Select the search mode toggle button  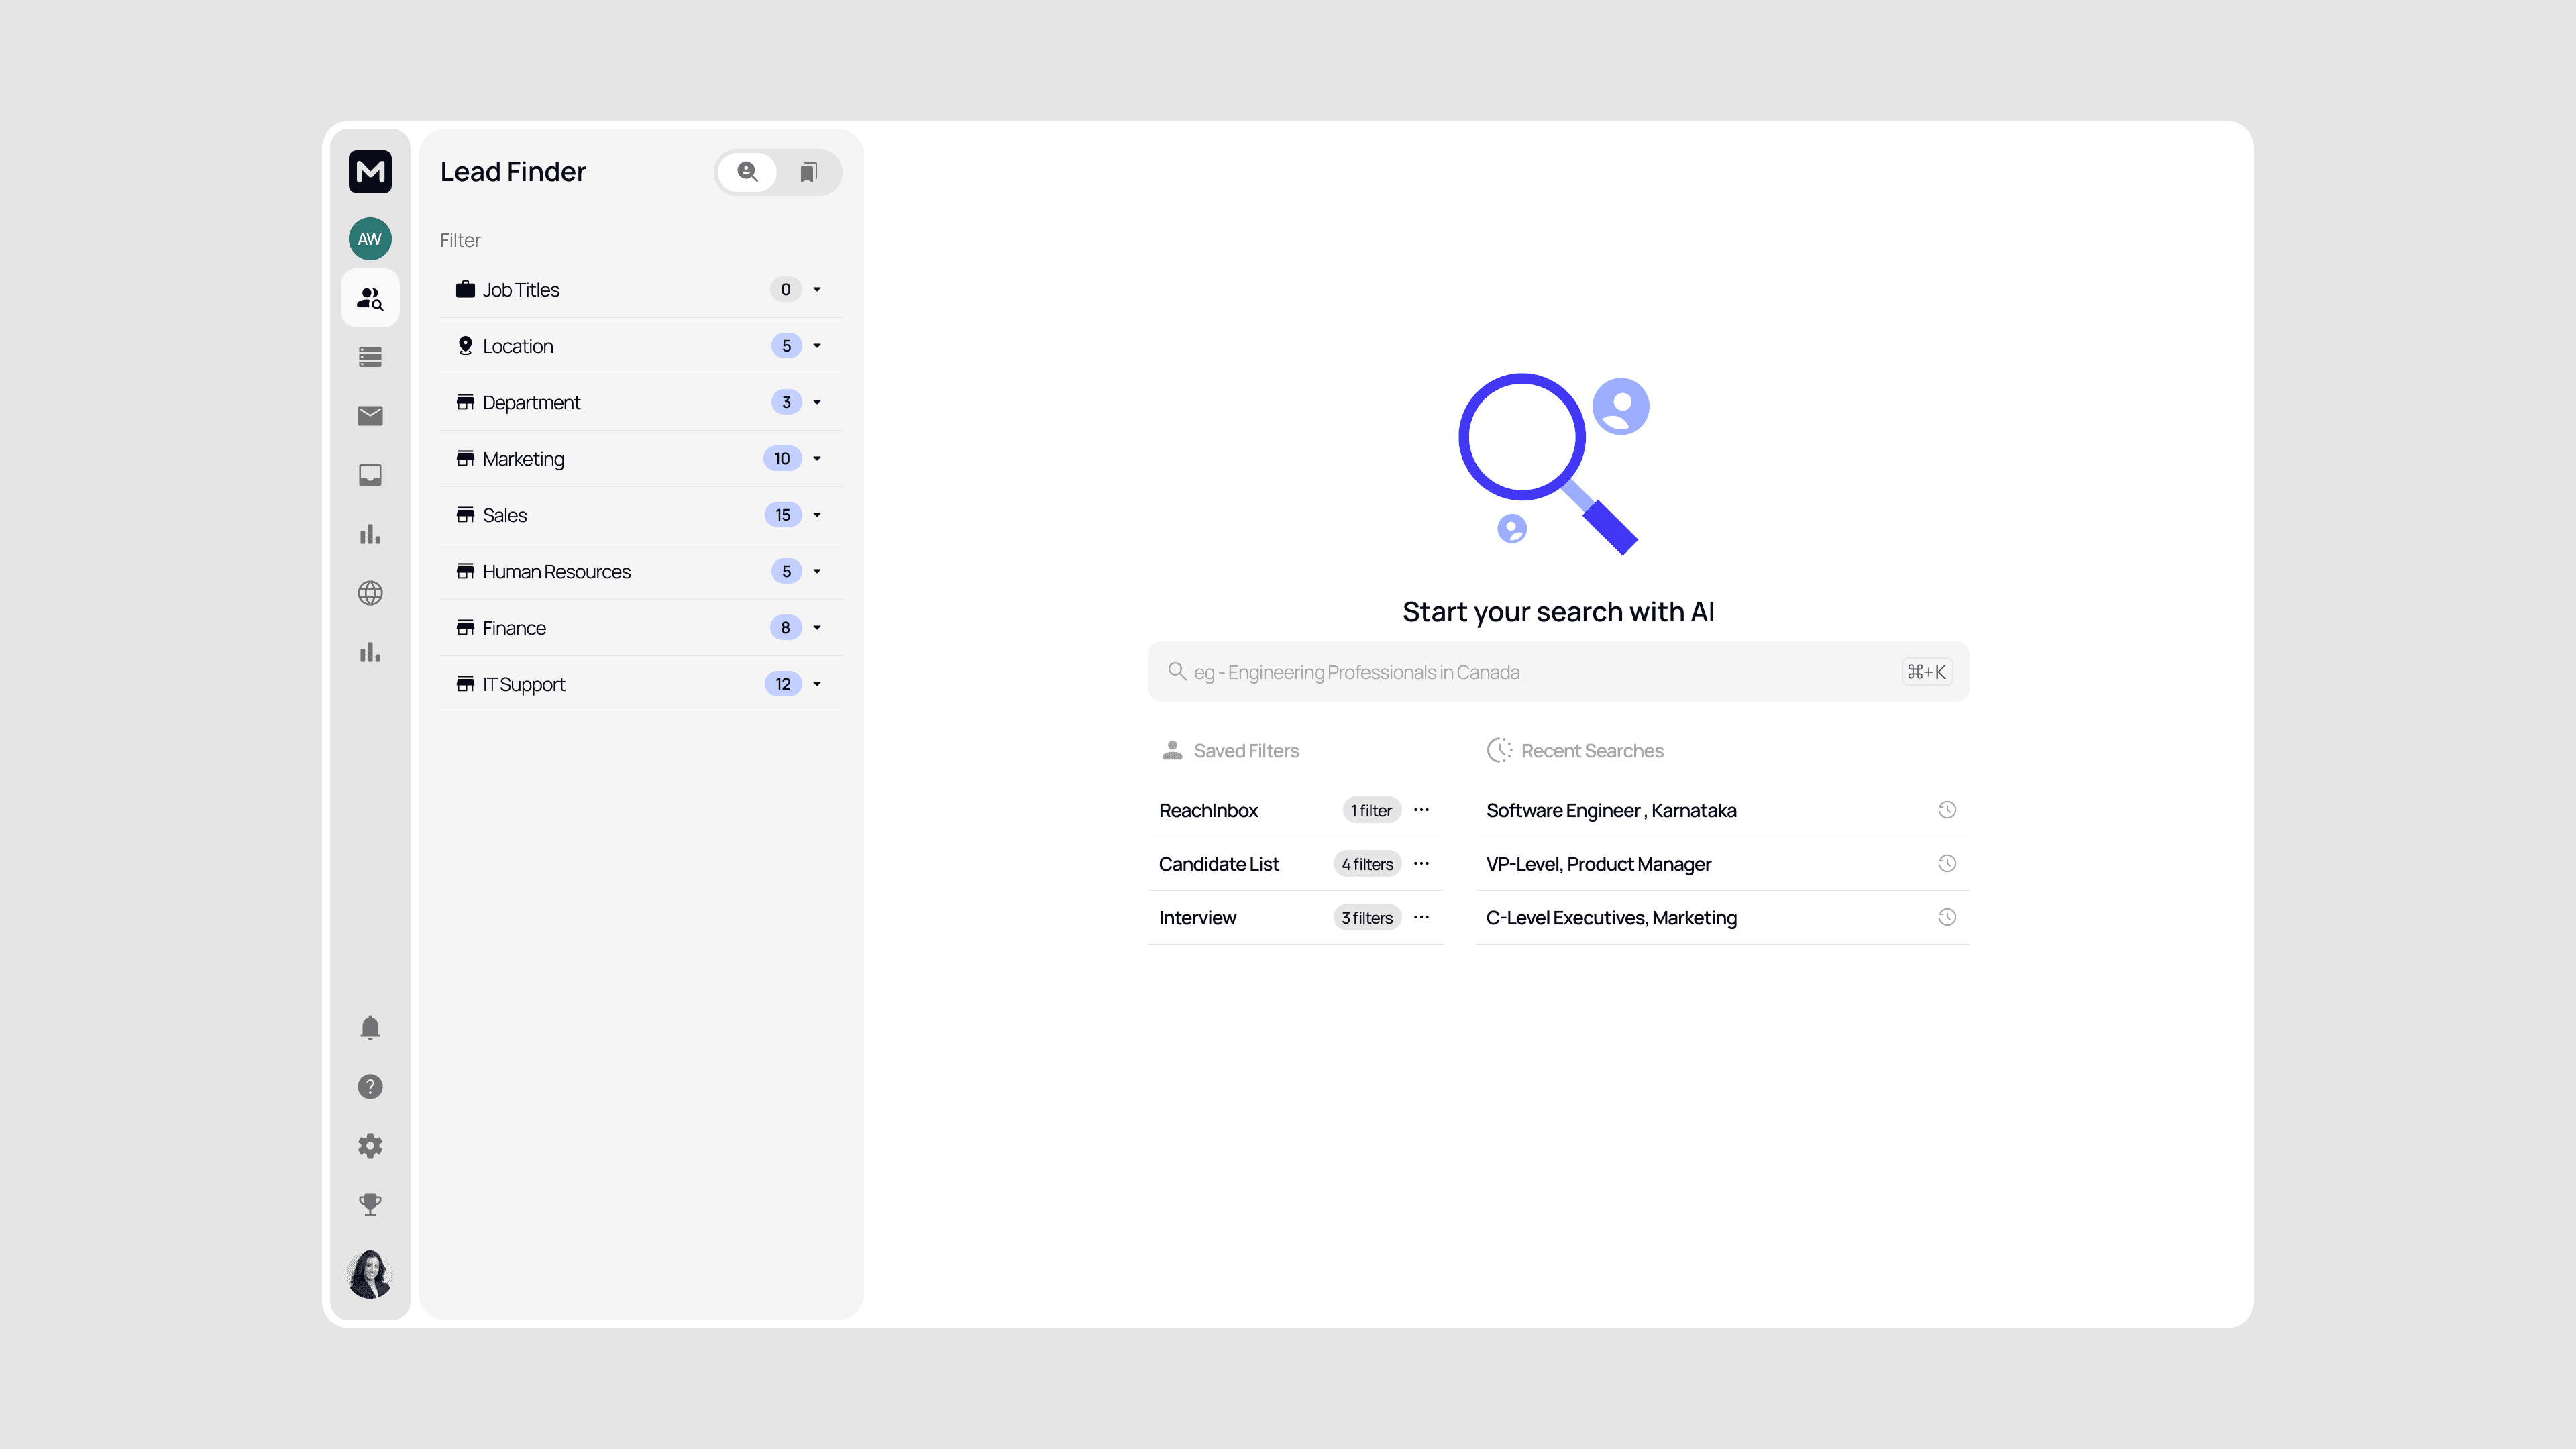748,172
